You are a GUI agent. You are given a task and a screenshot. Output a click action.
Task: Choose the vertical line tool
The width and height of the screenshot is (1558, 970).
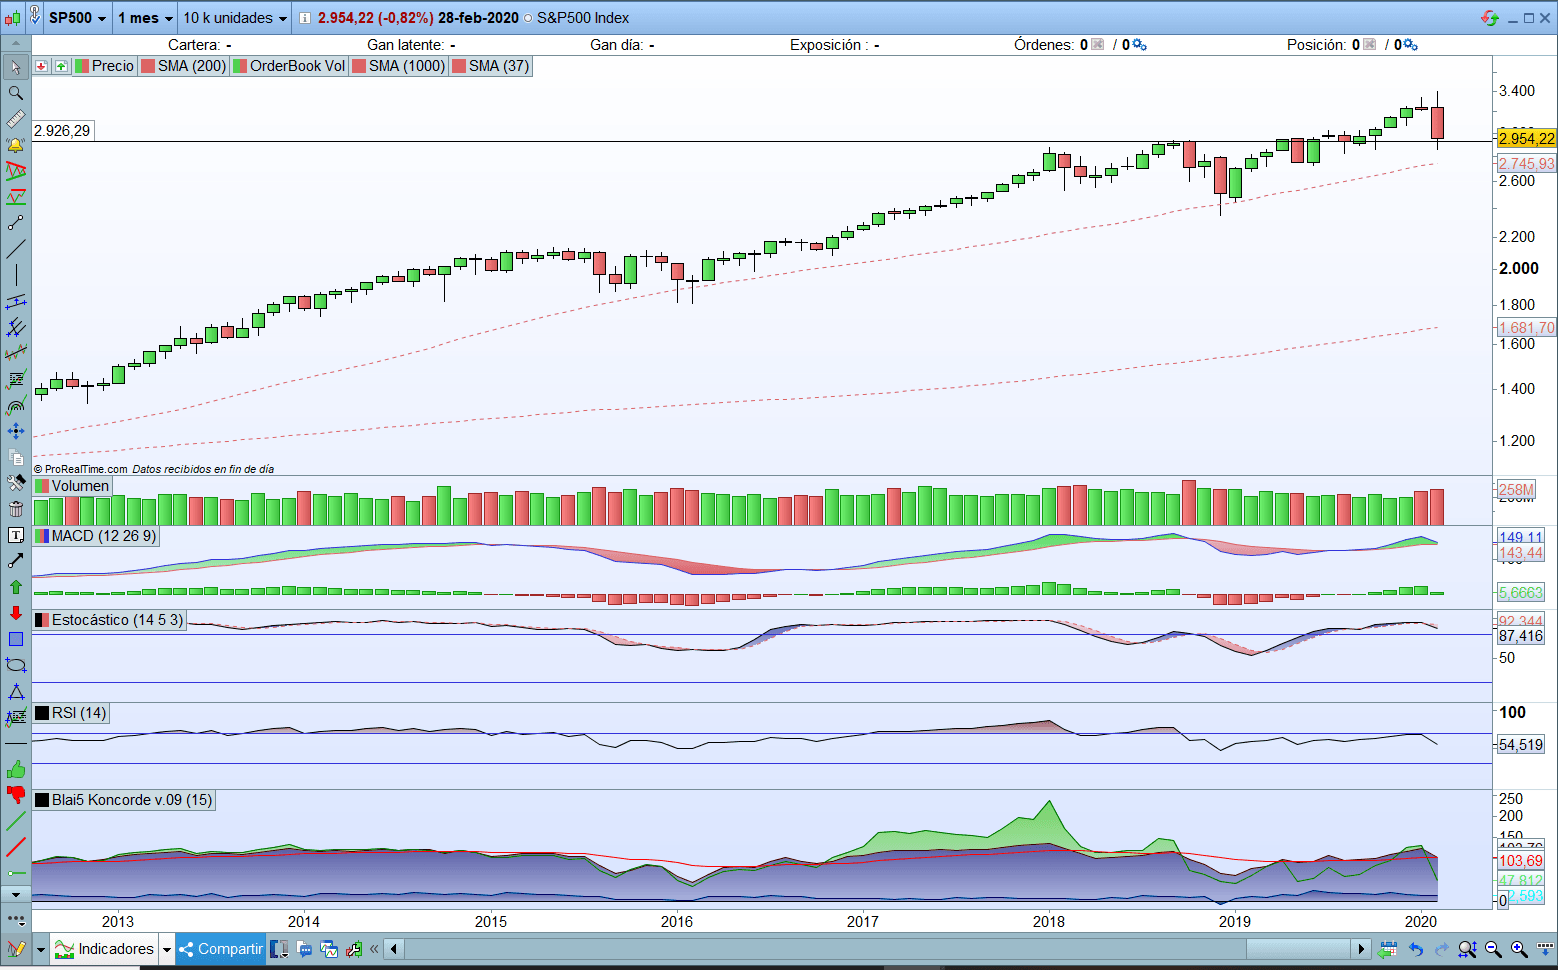(15, 275)
